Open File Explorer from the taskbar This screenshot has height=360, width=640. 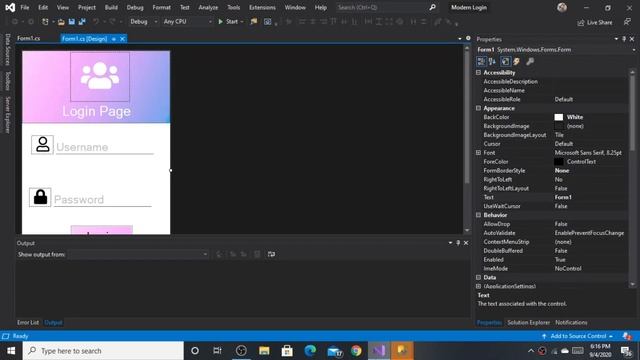264,351
